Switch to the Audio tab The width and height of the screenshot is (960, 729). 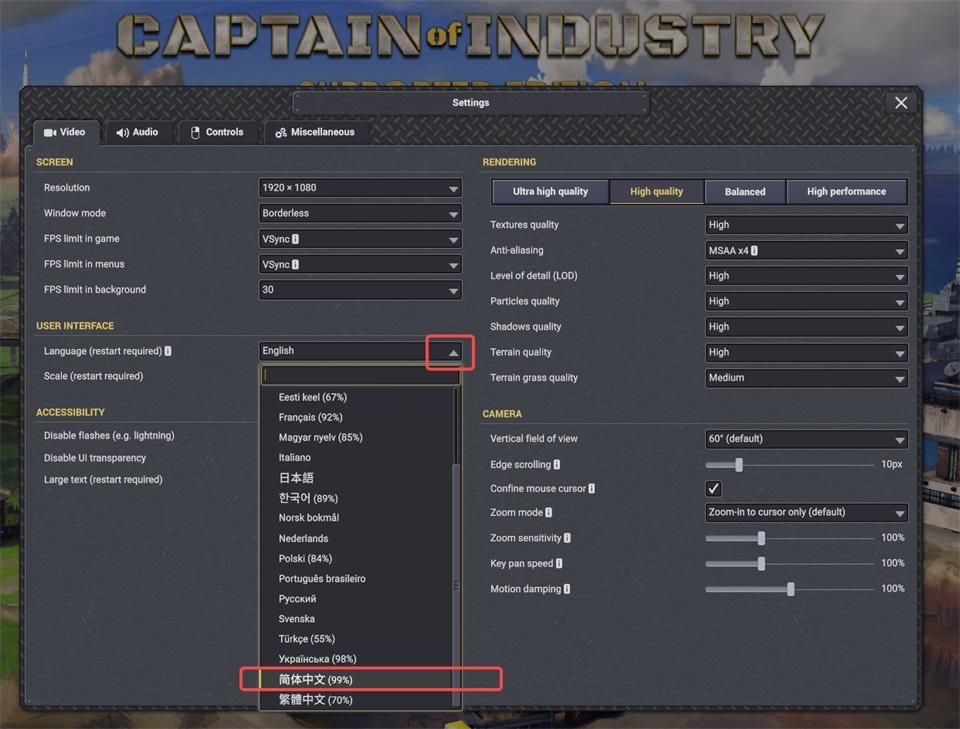point(138,132)
